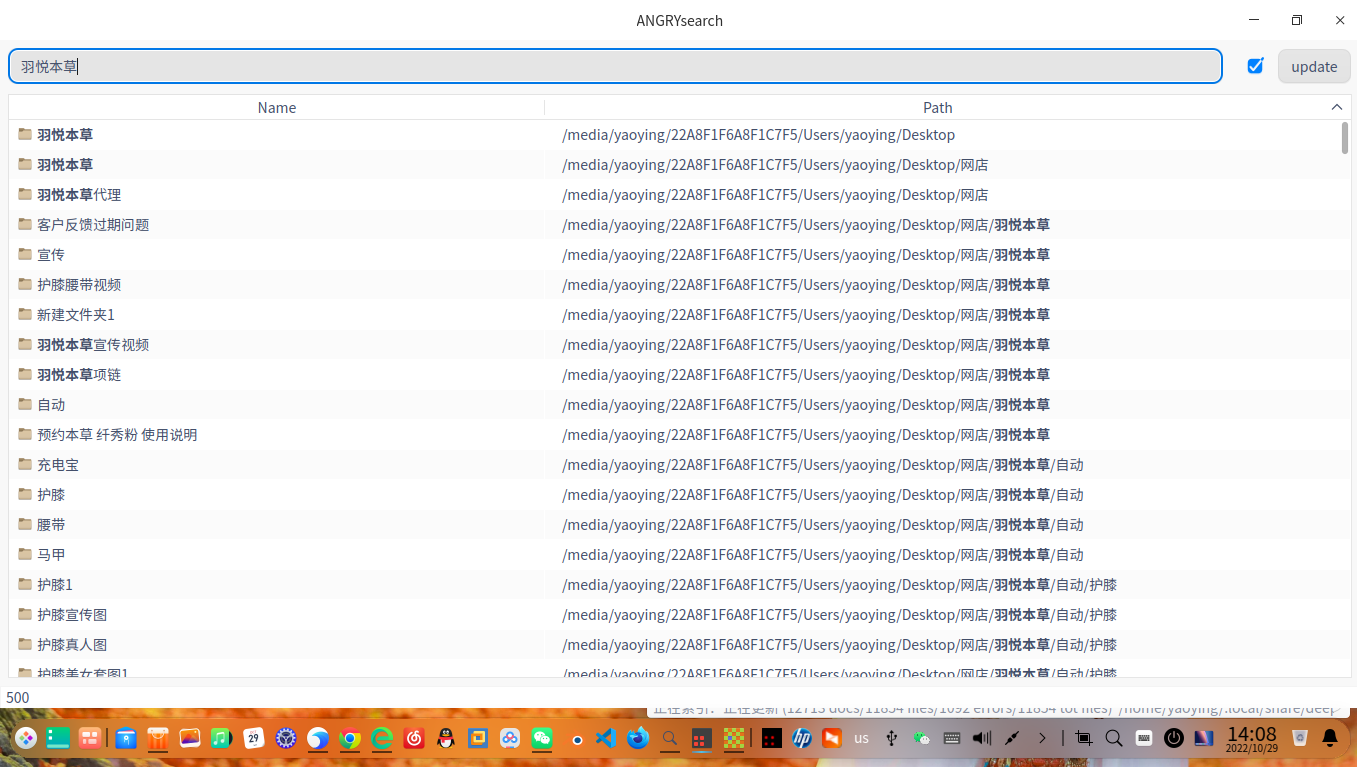Click the small WeChat tray icon beside USB

pos(922,738)
